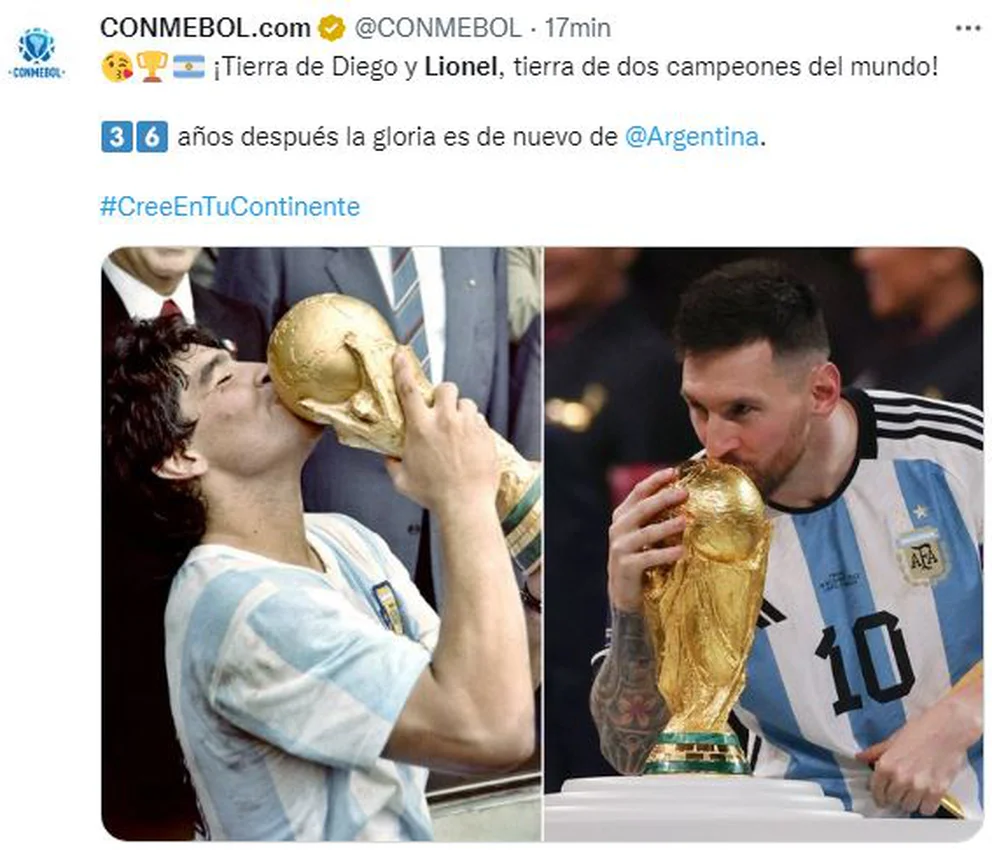The image size is (992, 850).
Task: Click the tweet text about campeones del mundo
Action: click(x=574, y=67)
